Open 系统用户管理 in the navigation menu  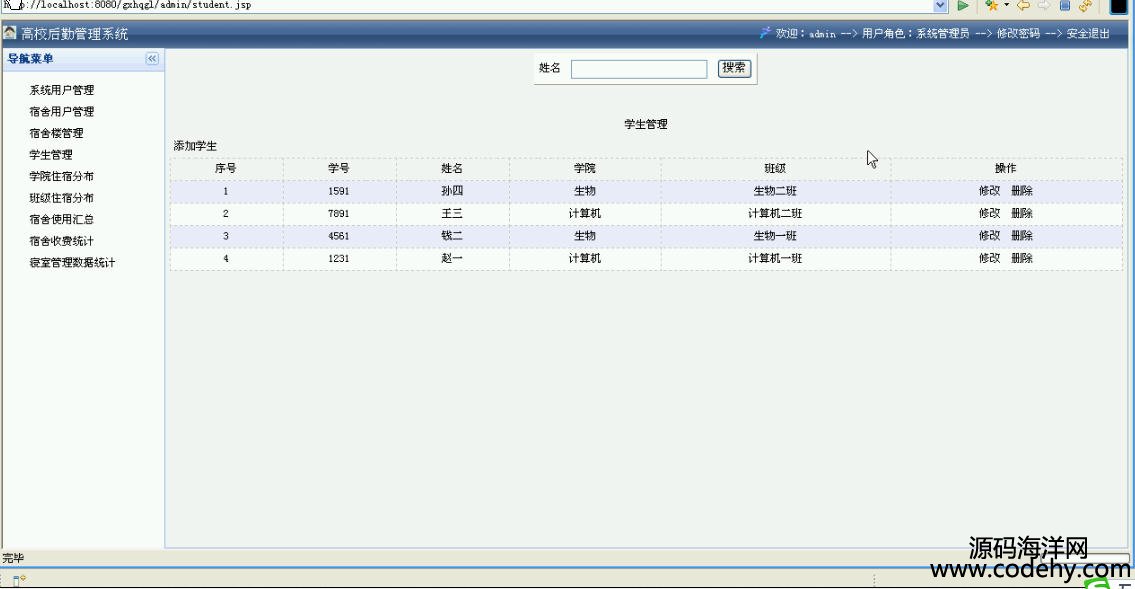tap(62, 90)
